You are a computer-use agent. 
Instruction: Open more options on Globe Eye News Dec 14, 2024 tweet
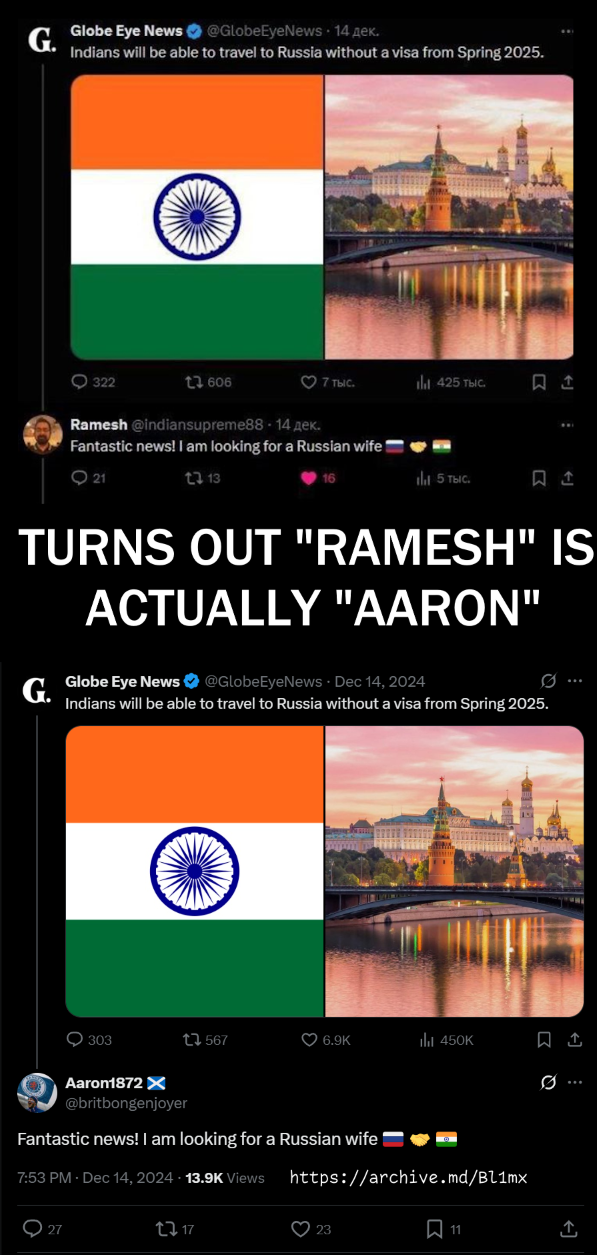575,681
